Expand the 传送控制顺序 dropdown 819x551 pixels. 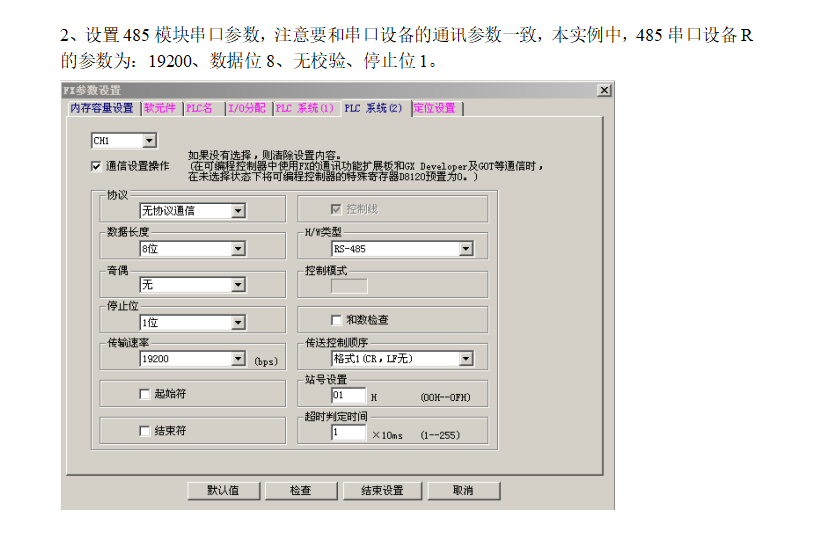pyautogui.click(x=466, y=358)
